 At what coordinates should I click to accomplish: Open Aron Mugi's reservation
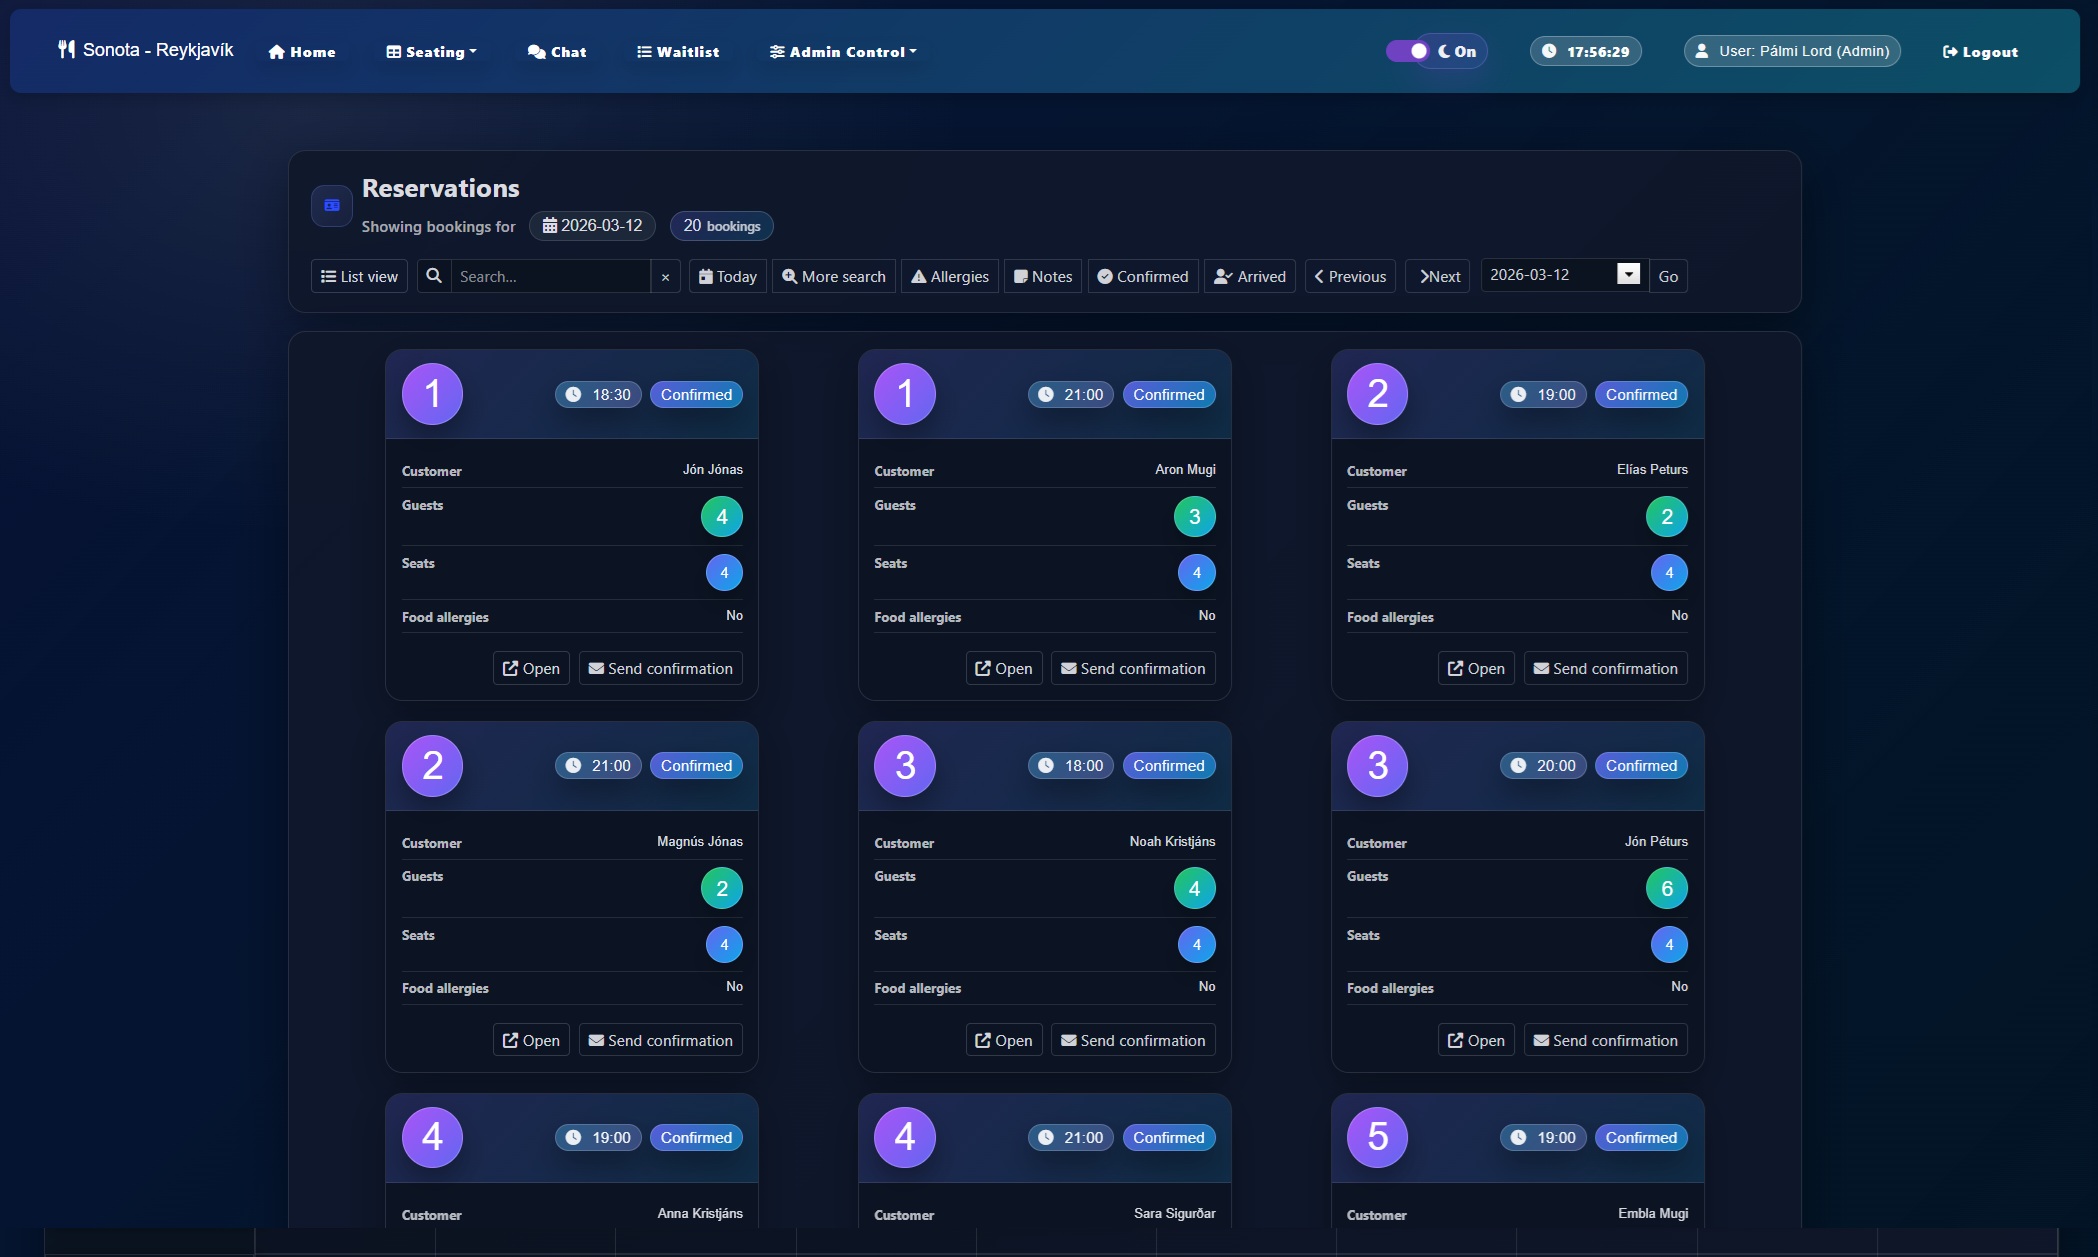[x=1003, y=669]
